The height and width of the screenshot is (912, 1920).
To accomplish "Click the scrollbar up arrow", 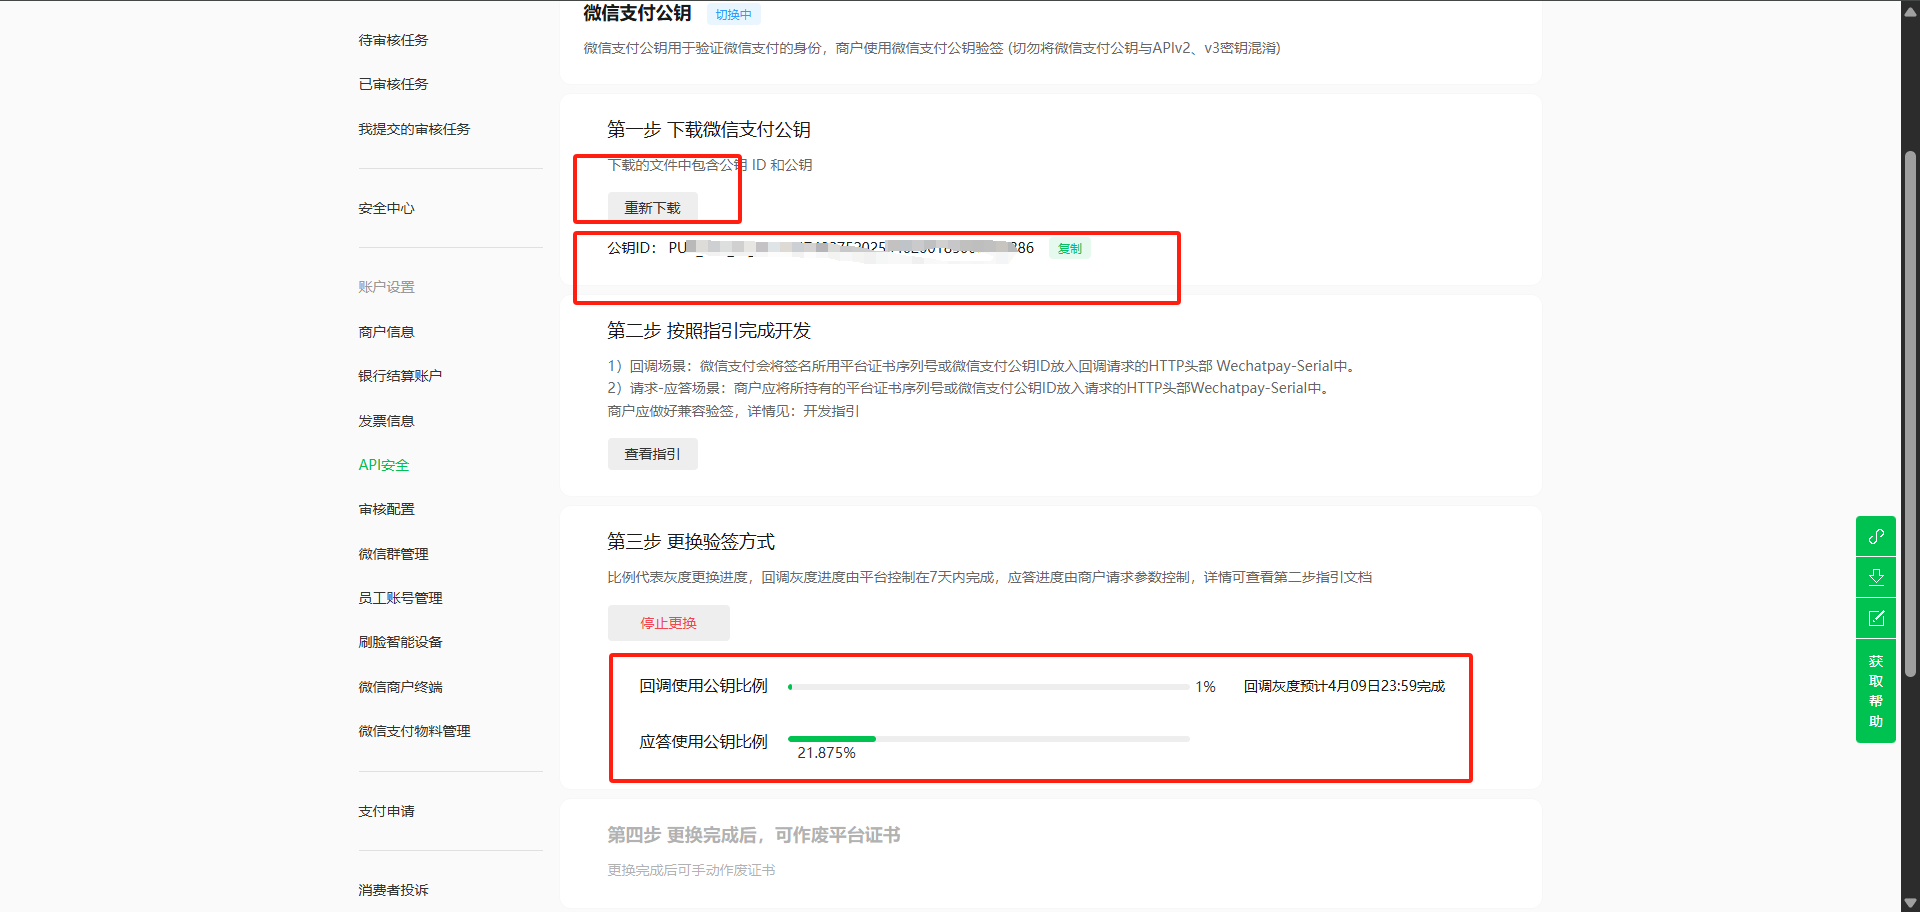I will (x=1910, y=12).
